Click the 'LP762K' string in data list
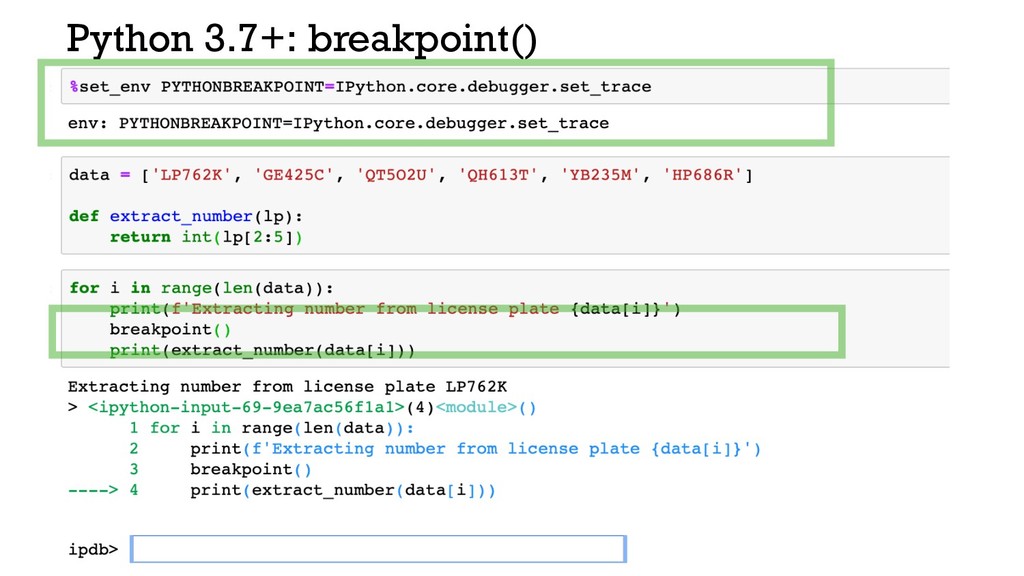Screen dimensions: 1024x576 click(x=191, y=175)
